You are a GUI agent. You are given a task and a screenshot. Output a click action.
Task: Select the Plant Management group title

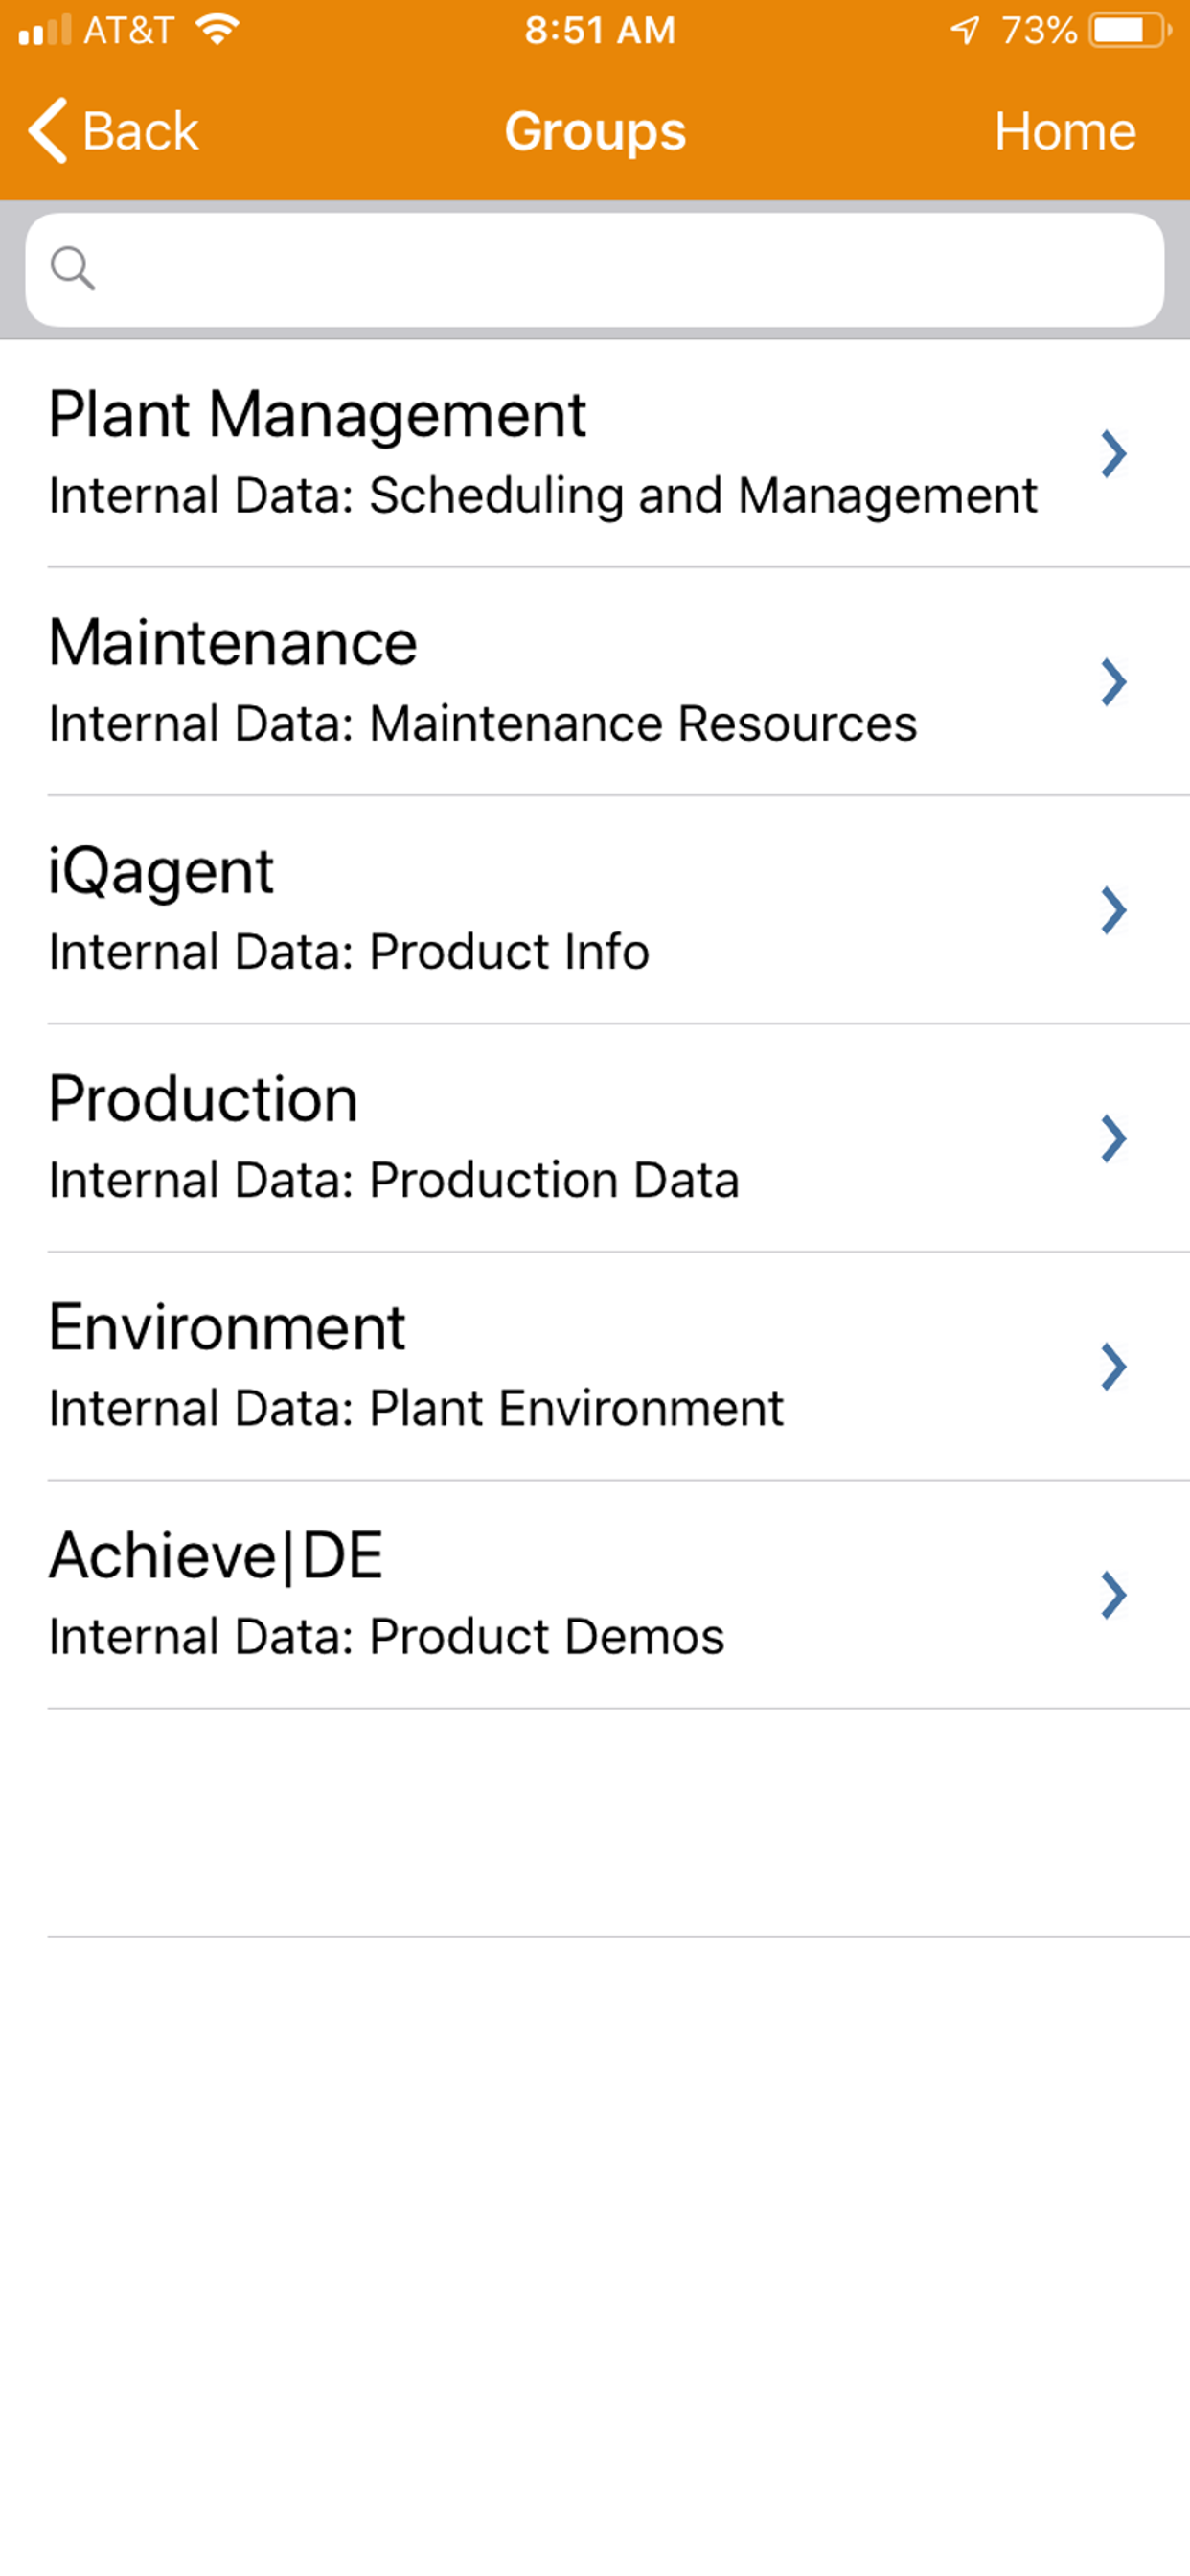(x=317, y=414)
